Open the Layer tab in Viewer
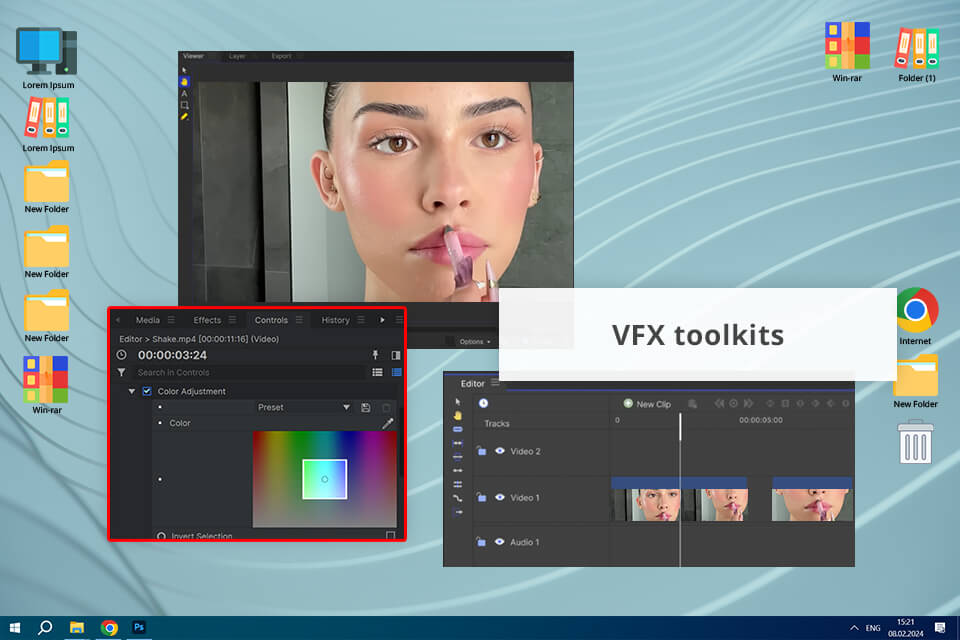 pos(237,56)
